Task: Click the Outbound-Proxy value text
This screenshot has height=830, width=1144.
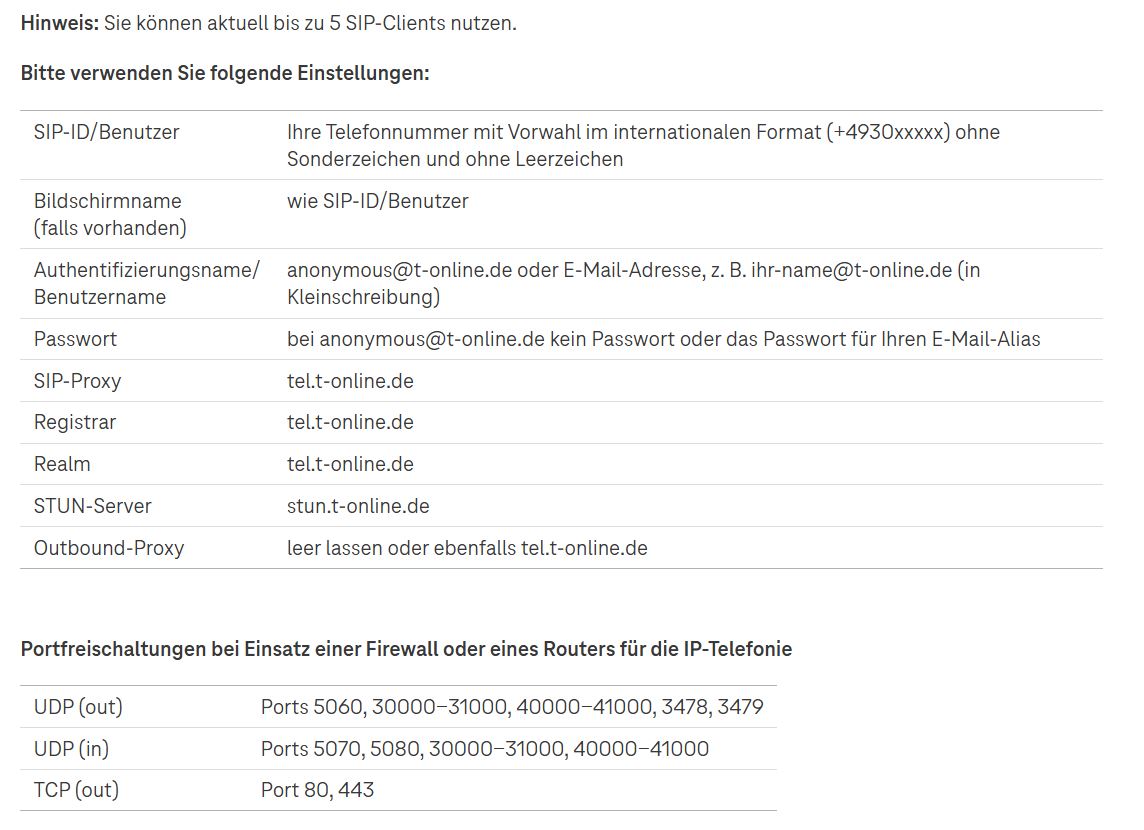Action: [467, 548]
